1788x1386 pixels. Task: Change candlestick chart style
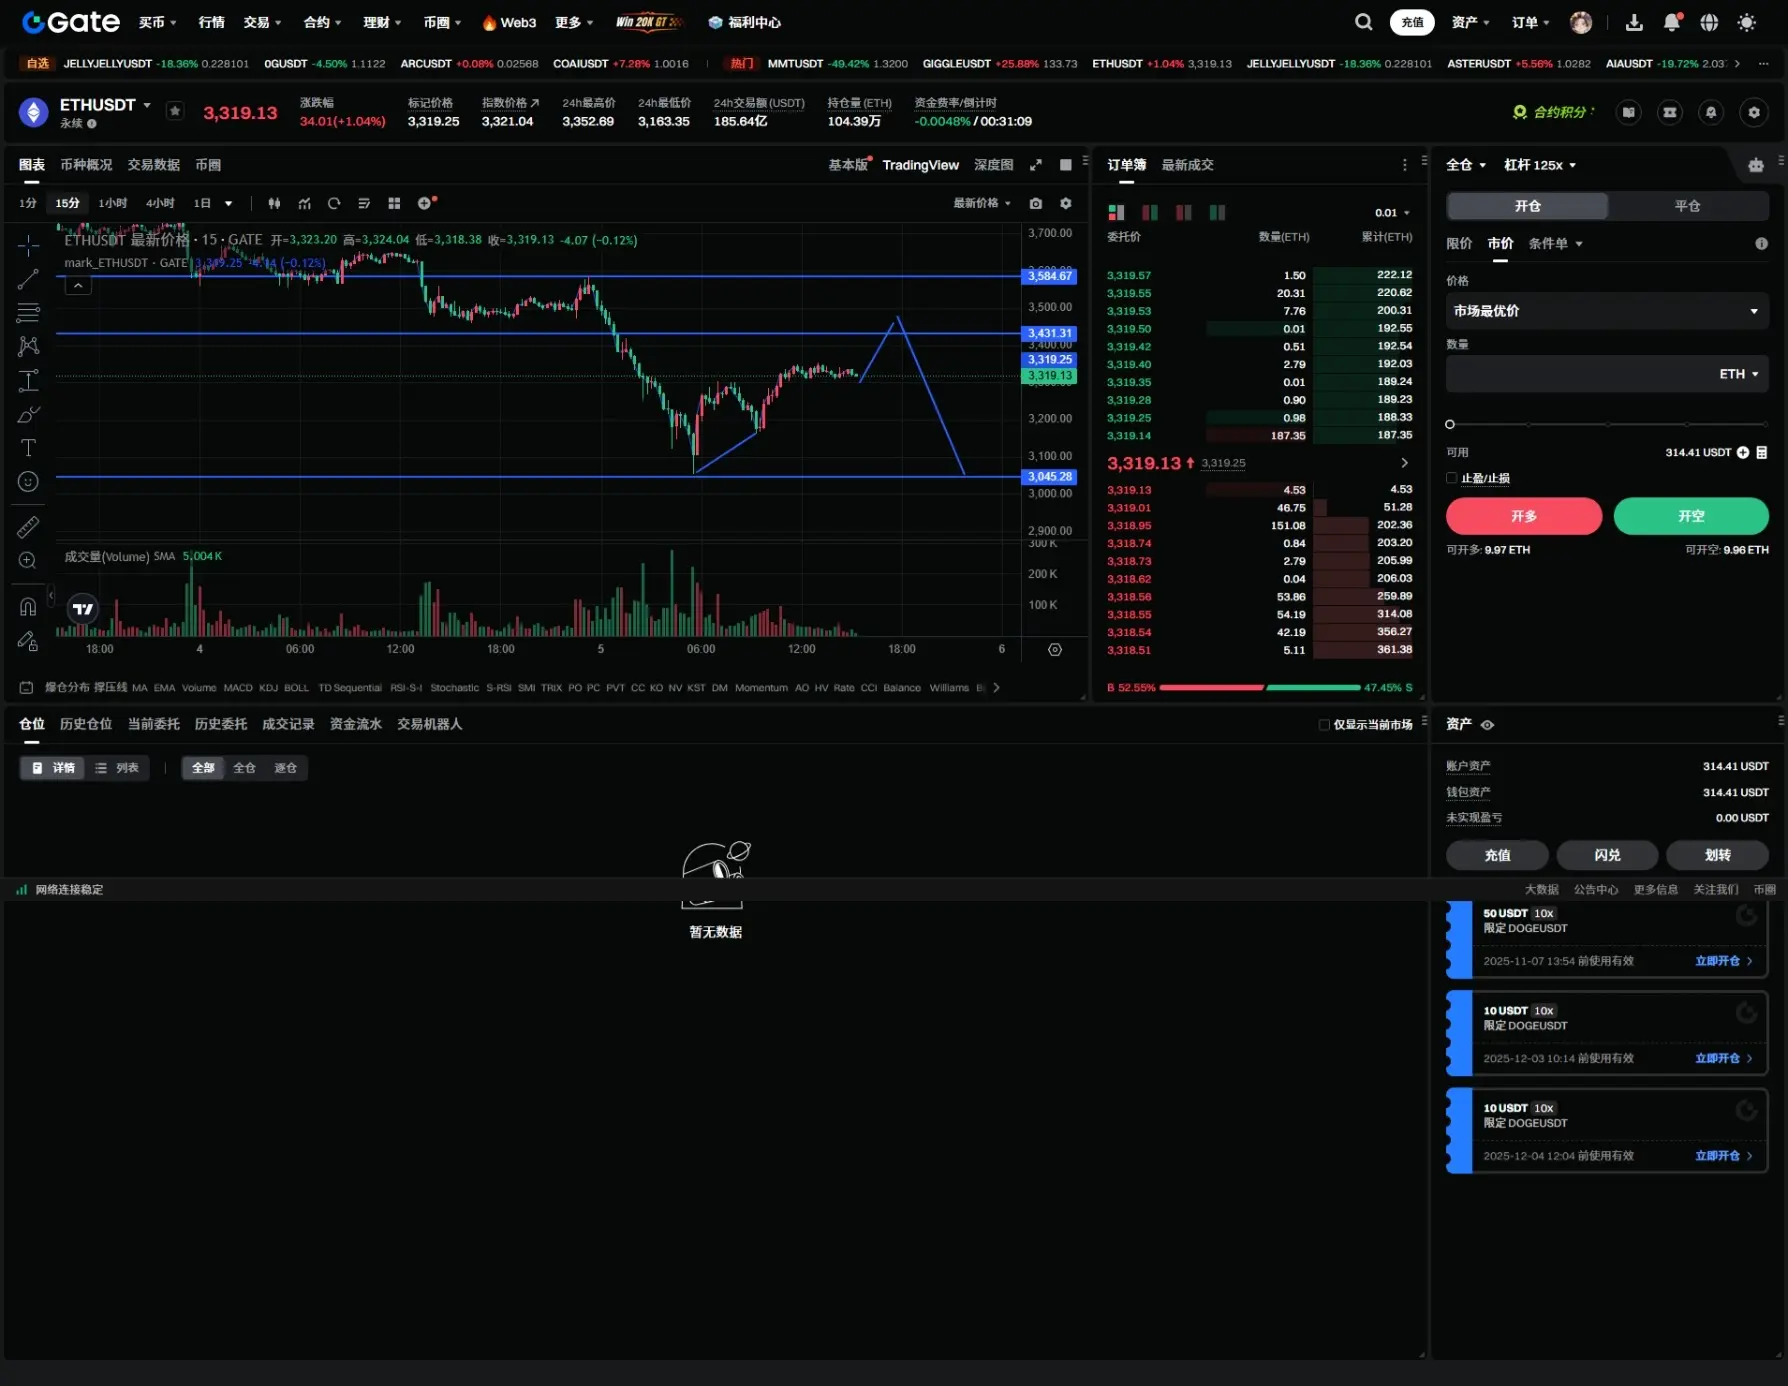point(274,203)
